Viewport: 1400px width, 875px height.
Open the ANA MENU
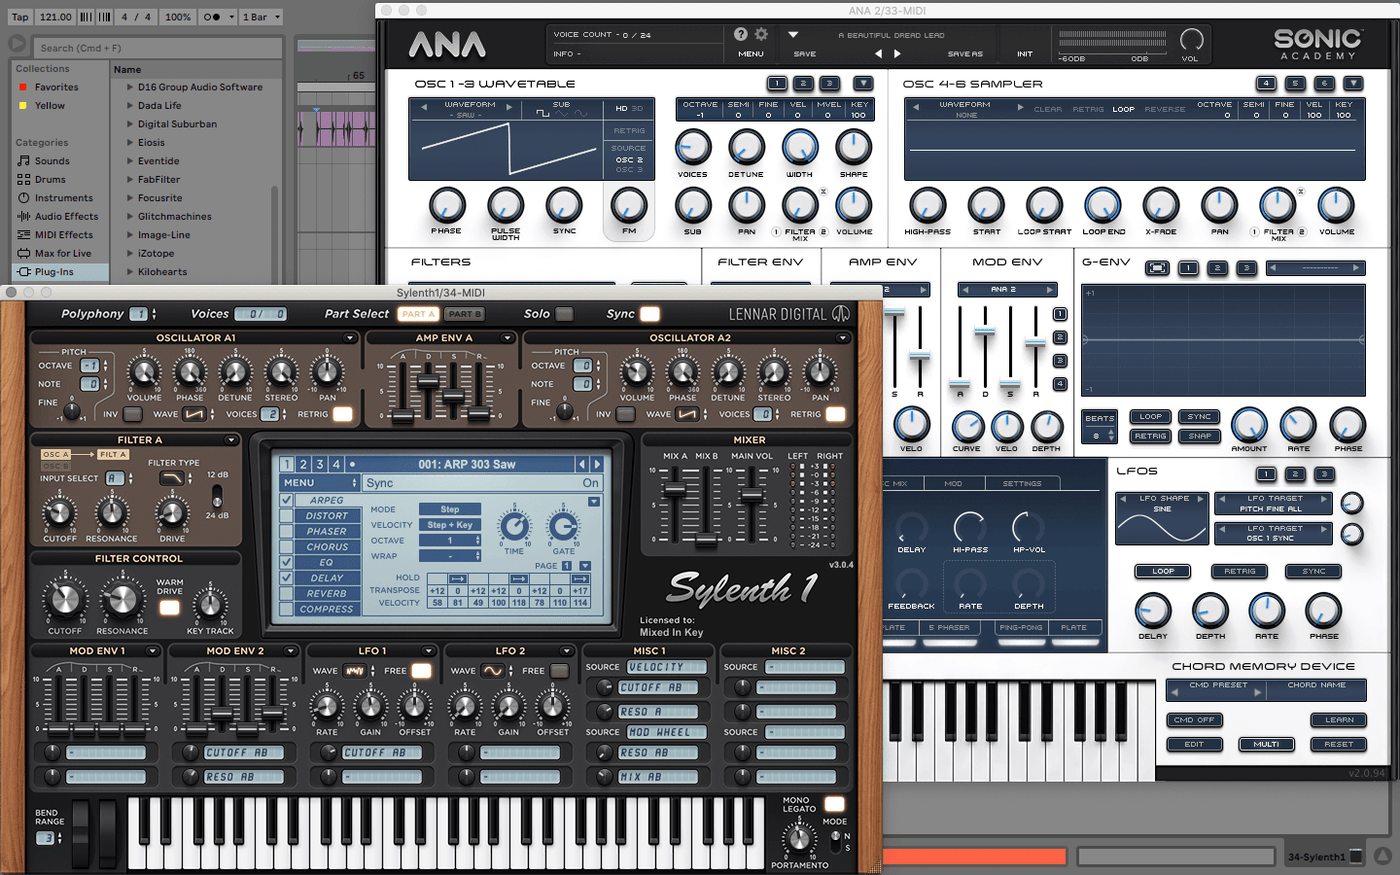750,54
